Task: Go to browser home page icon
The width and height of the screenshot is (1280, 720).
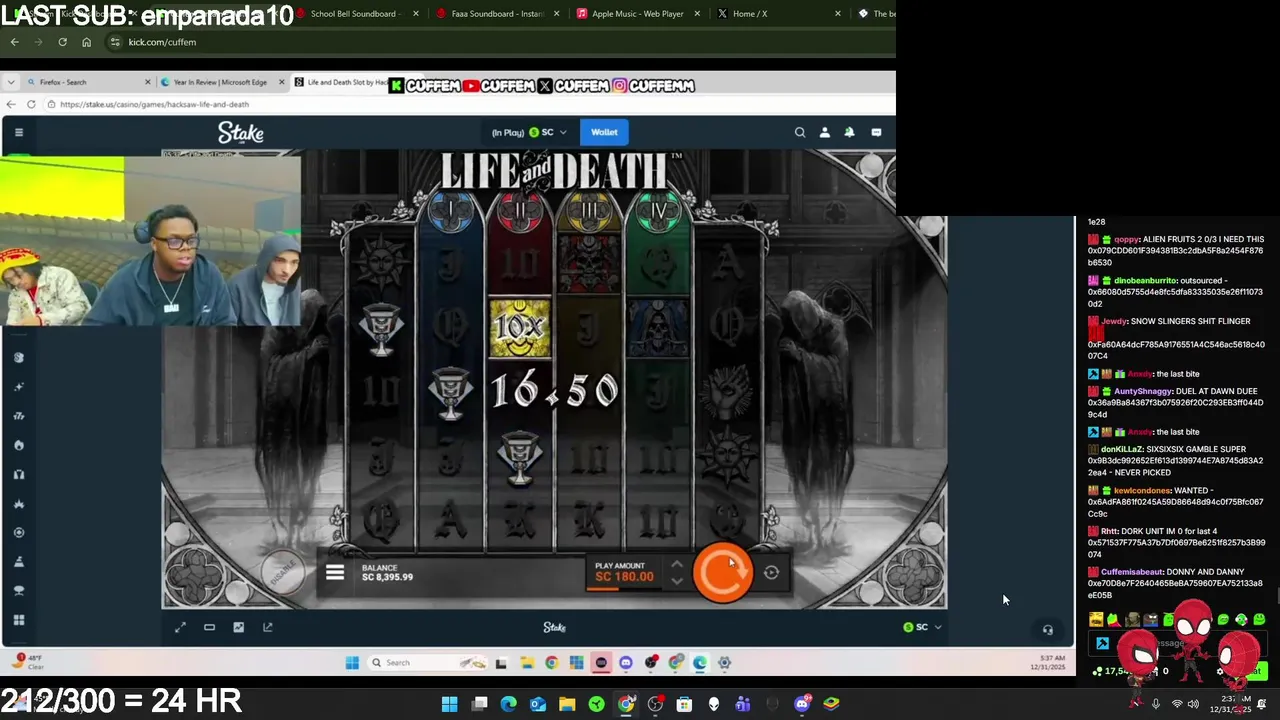Action: coord(86,42)
